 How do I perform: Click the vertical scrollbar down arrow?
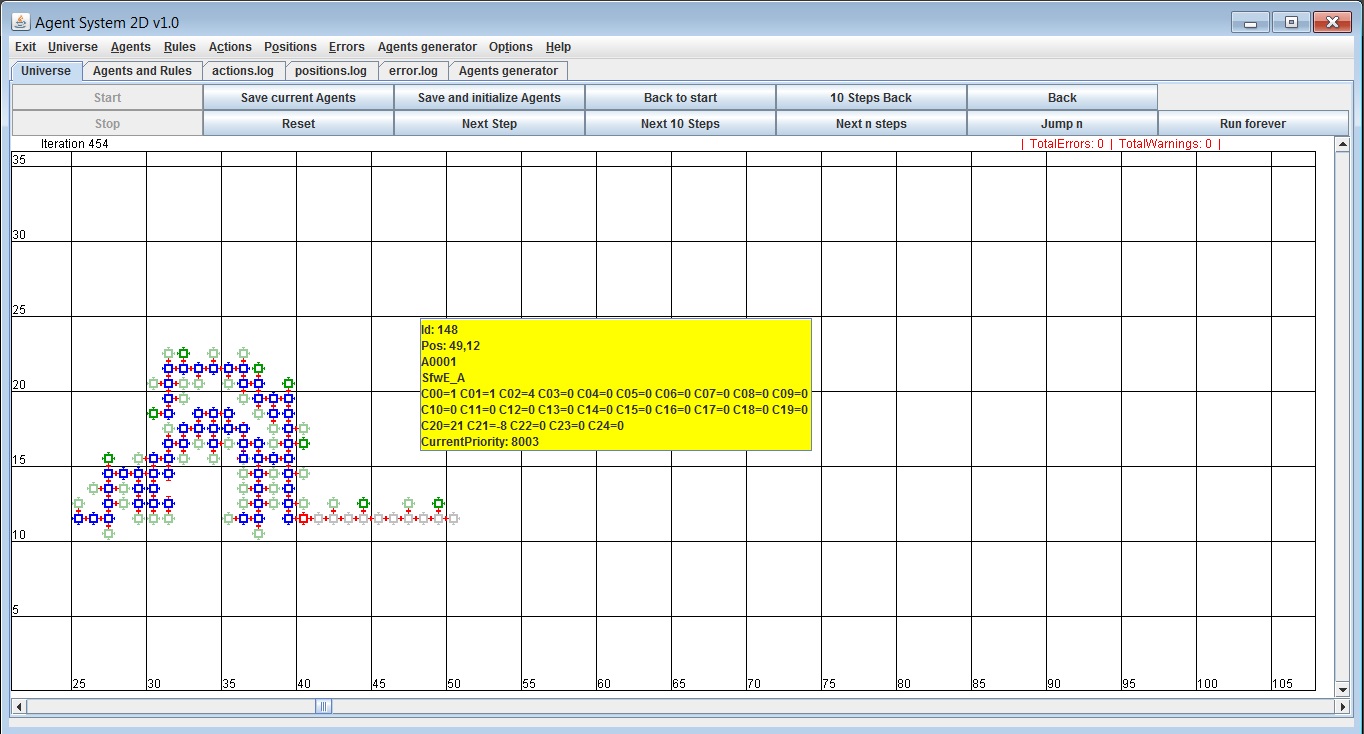coord(1342,689)
